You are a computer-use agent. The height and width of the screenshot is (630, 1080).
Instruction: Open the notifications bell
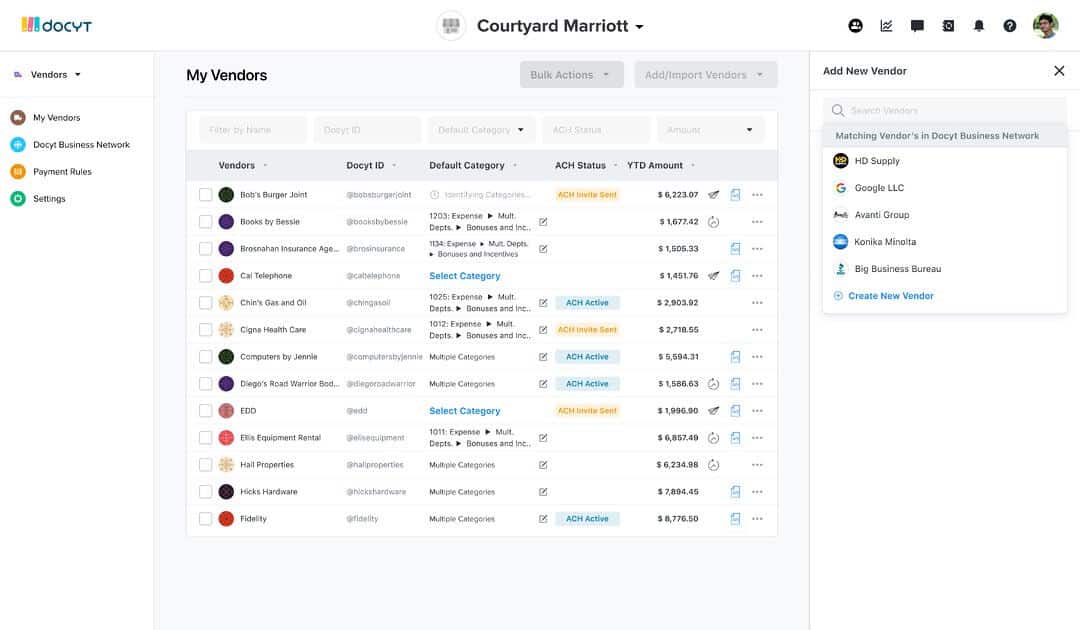point(979,26)
